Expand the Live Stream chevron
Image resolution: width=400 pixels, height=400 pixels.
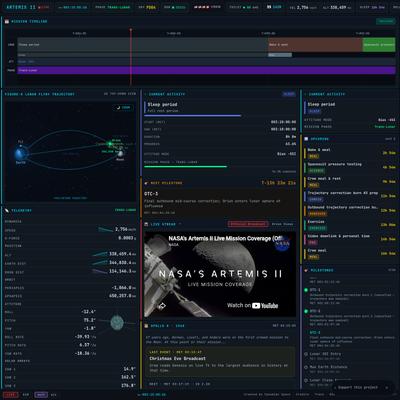tap(180, 224)
